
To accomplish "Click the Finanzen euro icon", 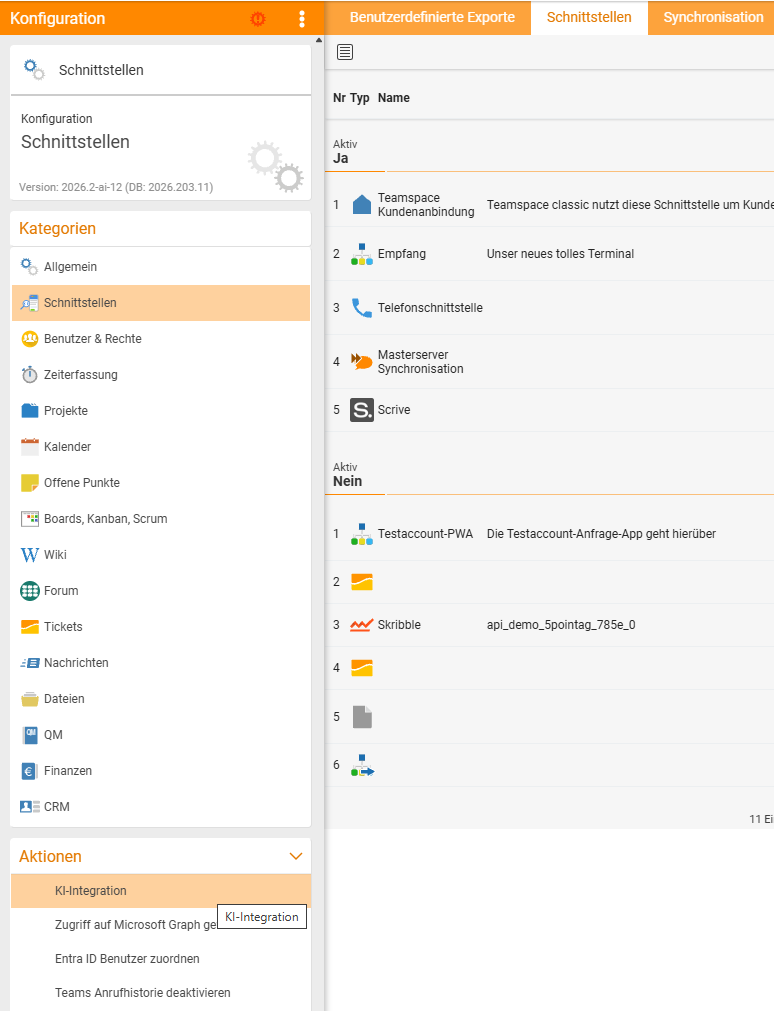I will point(29,771).
